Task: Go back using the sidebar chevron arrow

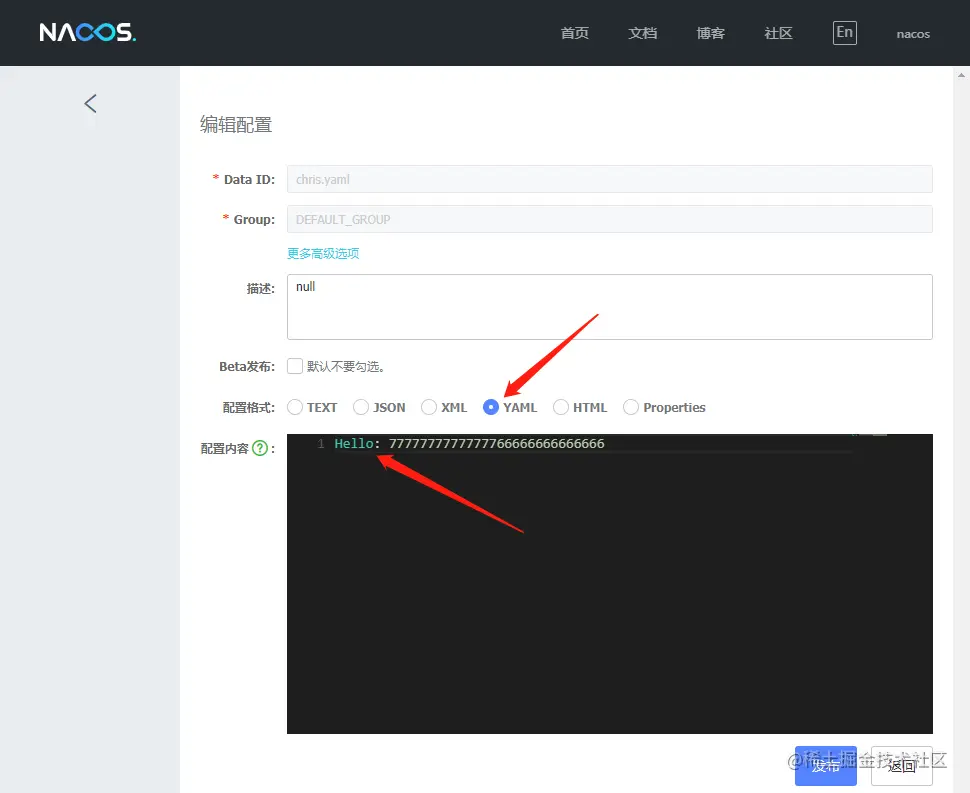Action: (x=90, y=103)
